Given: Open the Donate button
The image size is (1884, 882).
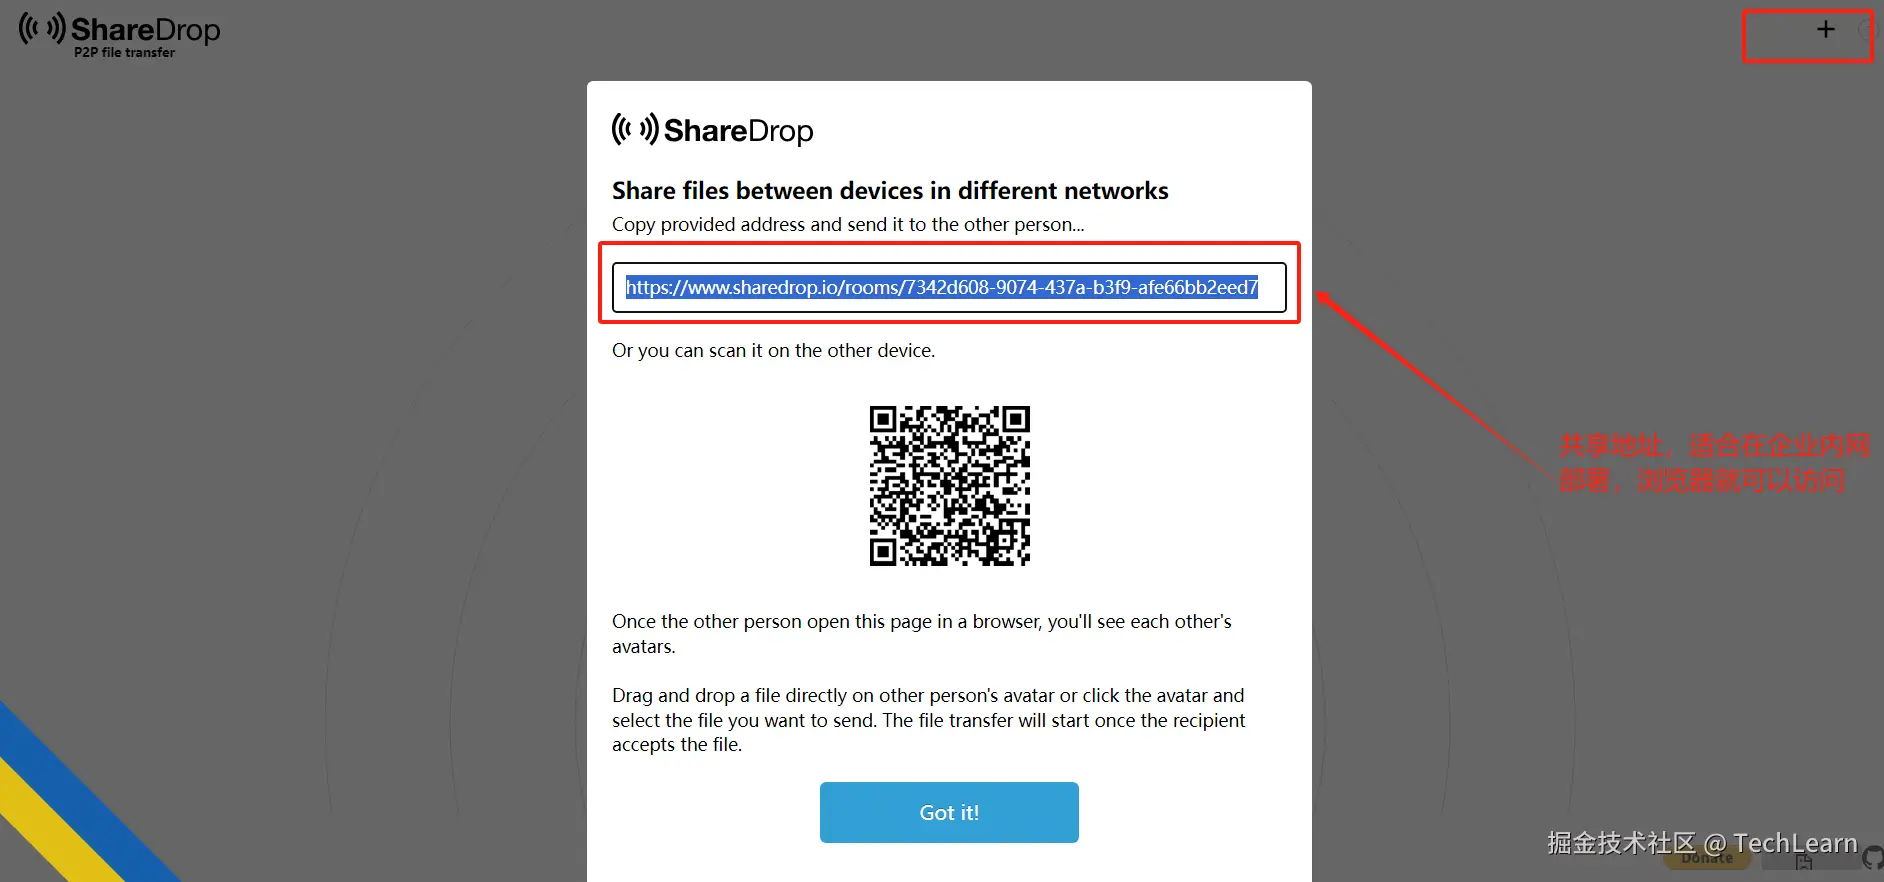Looking at the screenshot, I should coord(1707,858).
